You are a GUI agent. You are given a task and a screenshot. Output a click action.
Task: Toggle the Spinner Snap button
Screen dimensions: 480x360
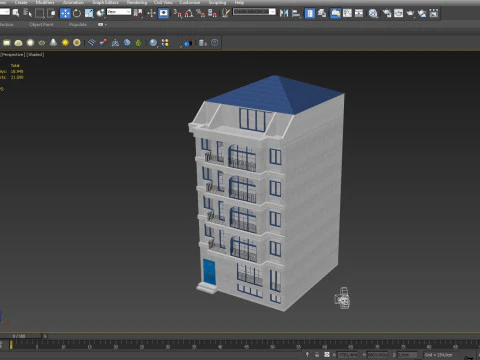[212, 13]
